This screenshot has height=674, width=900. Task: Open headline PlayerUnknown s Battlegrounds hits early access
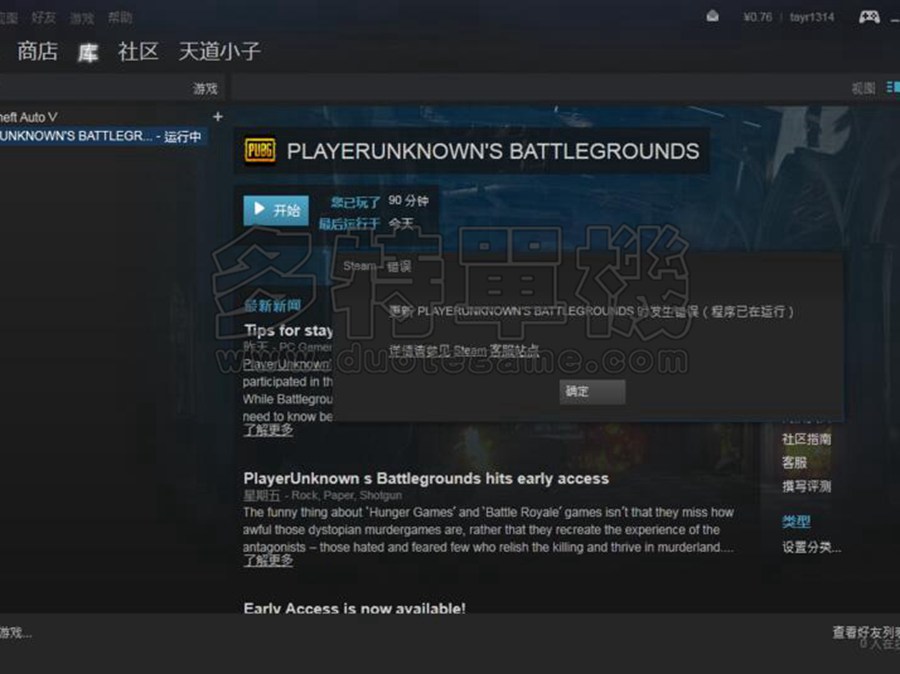pos(426,478)
